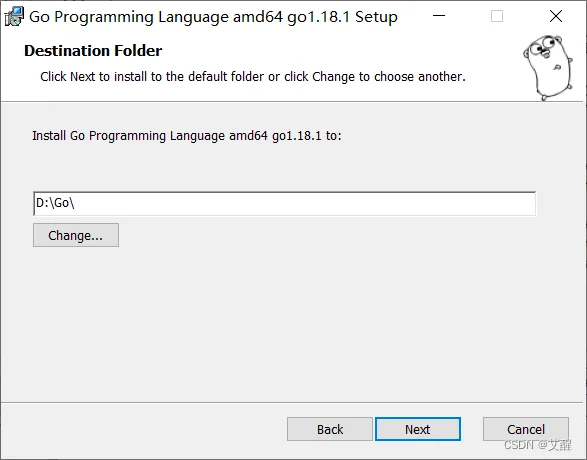Click inside the destination path field
The height and width of the screenshot is (460, 587).
[285, 204]
